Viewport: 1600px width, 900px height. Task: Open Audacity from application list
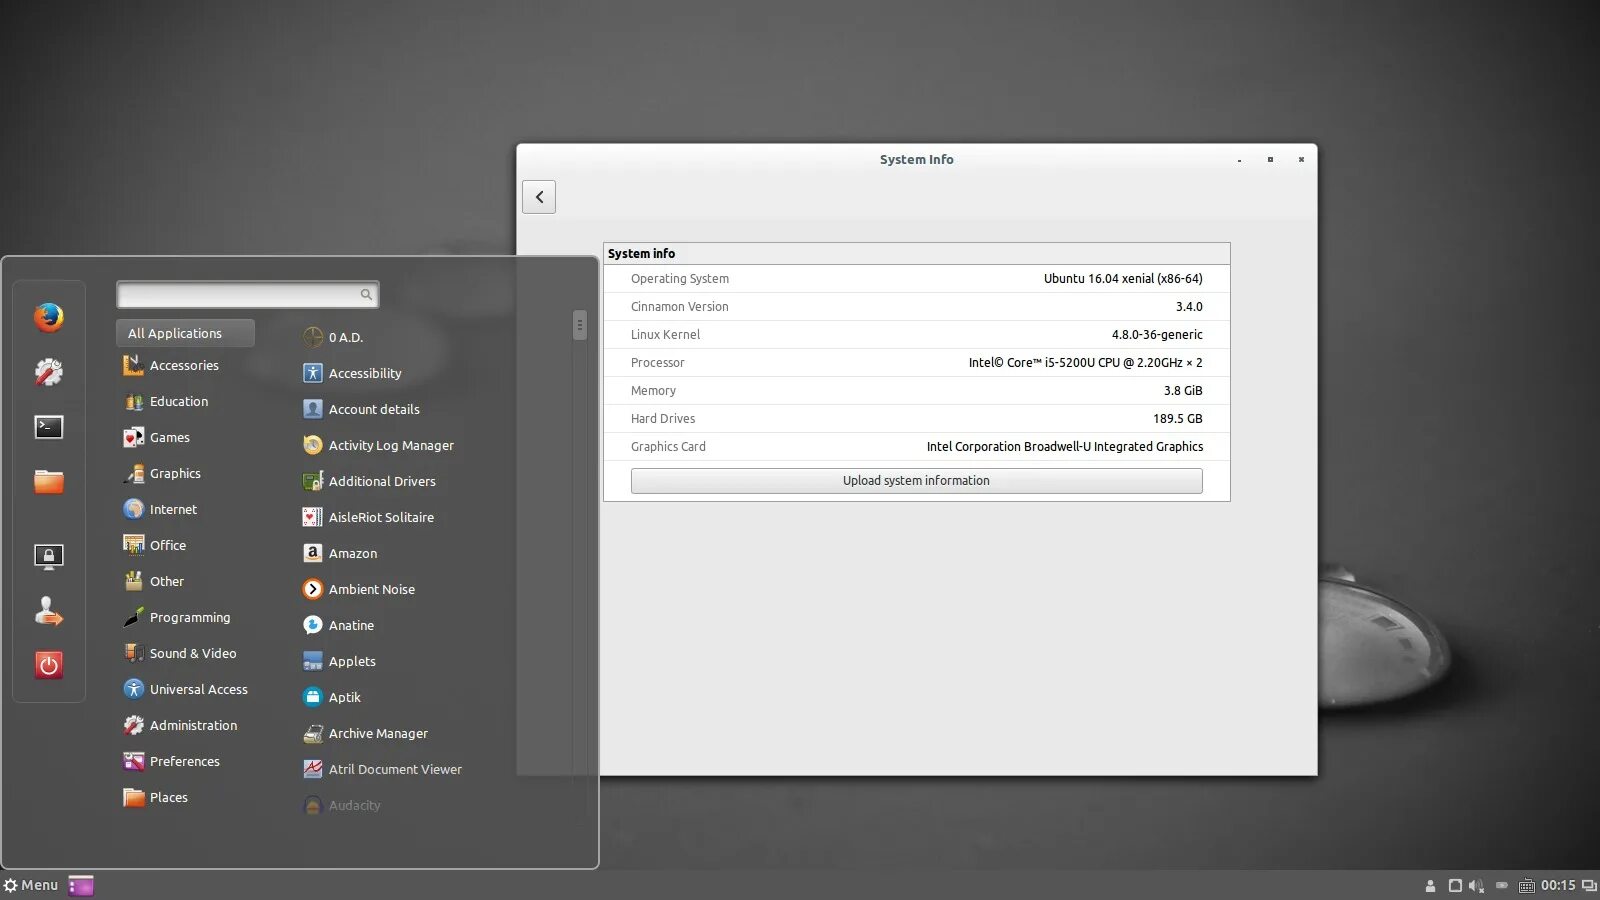tap(341, 805)
